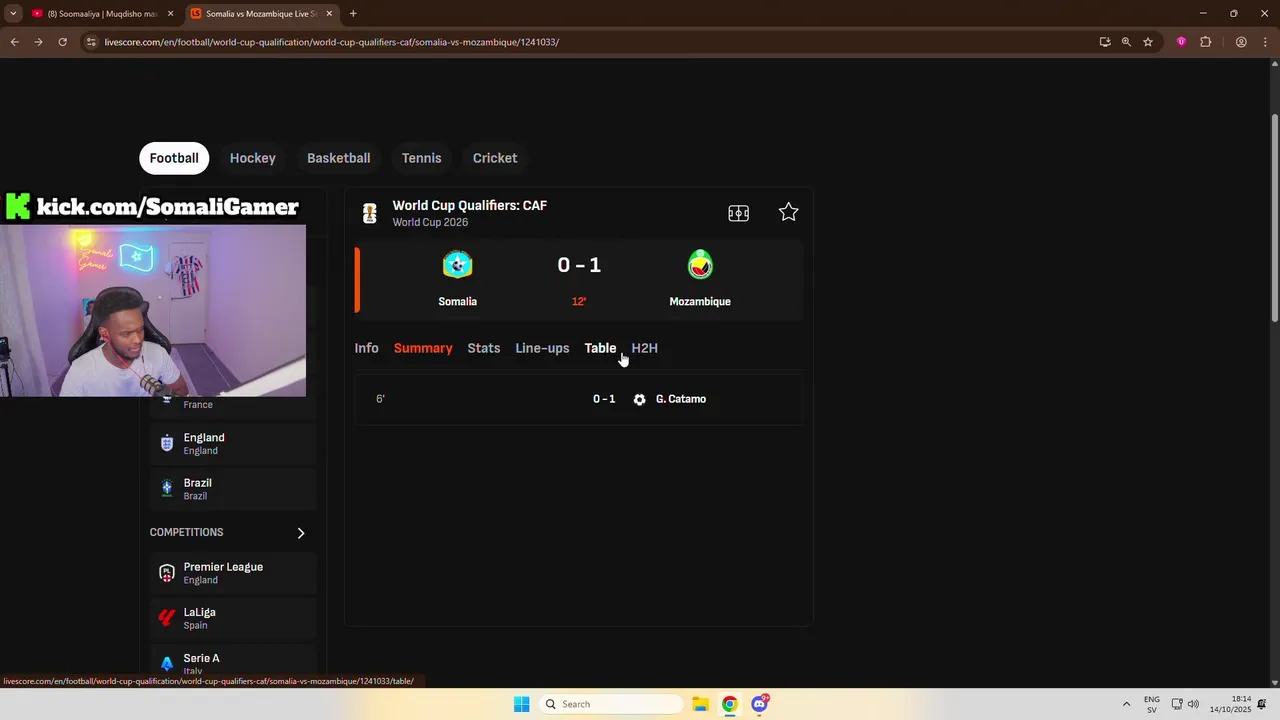Switch to Tennis sport
This screenshot has width=1280, height=720.
pos(422,158)
